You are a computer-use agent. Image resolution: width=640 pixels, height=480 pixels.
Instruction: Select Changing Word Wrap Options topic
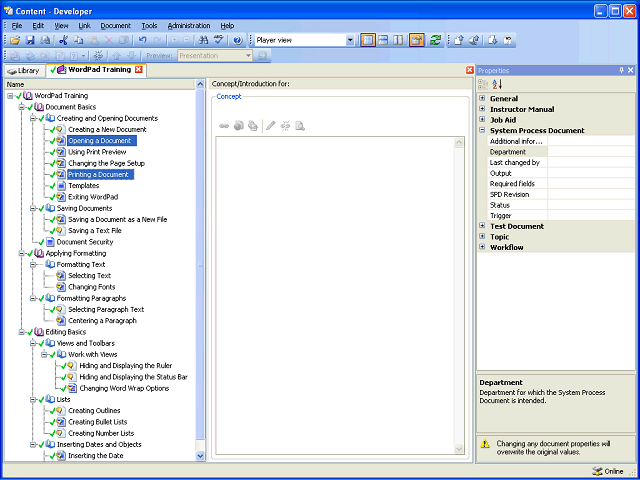(x=124, y=388)
